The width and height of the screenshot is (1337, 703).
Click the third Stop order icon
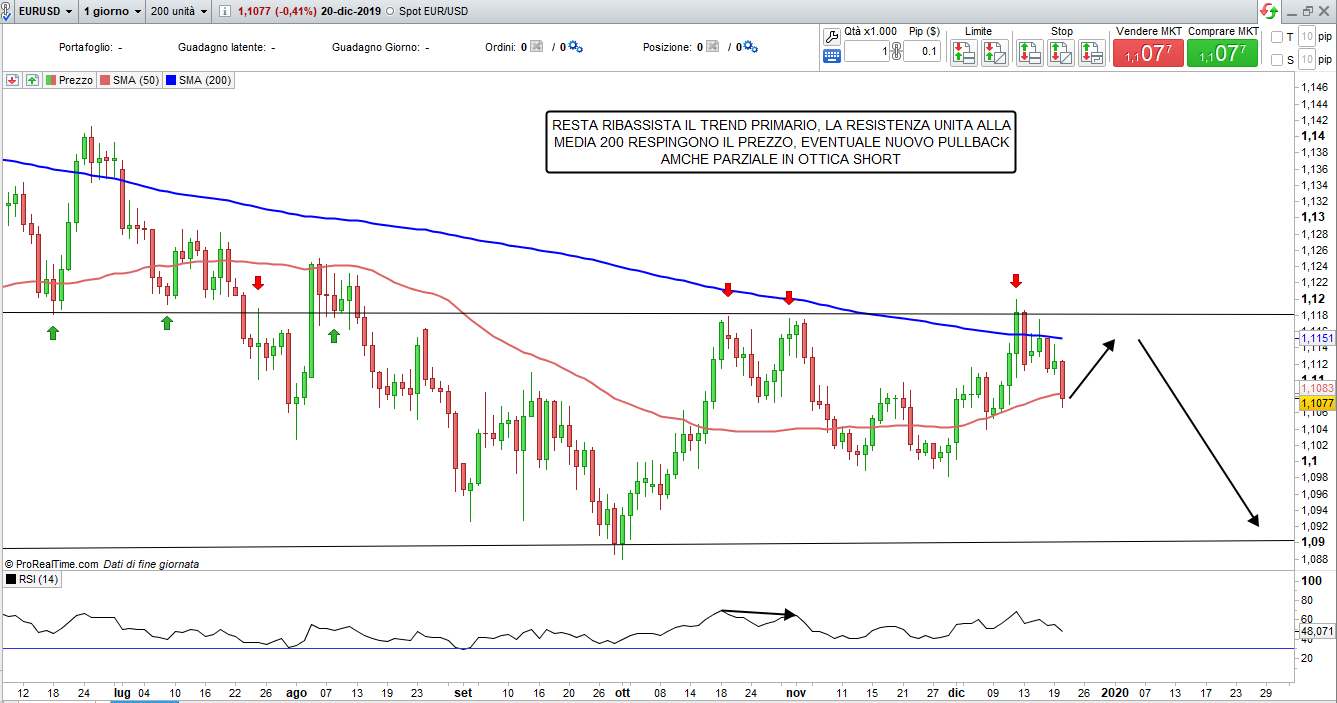pos(1091,53)
